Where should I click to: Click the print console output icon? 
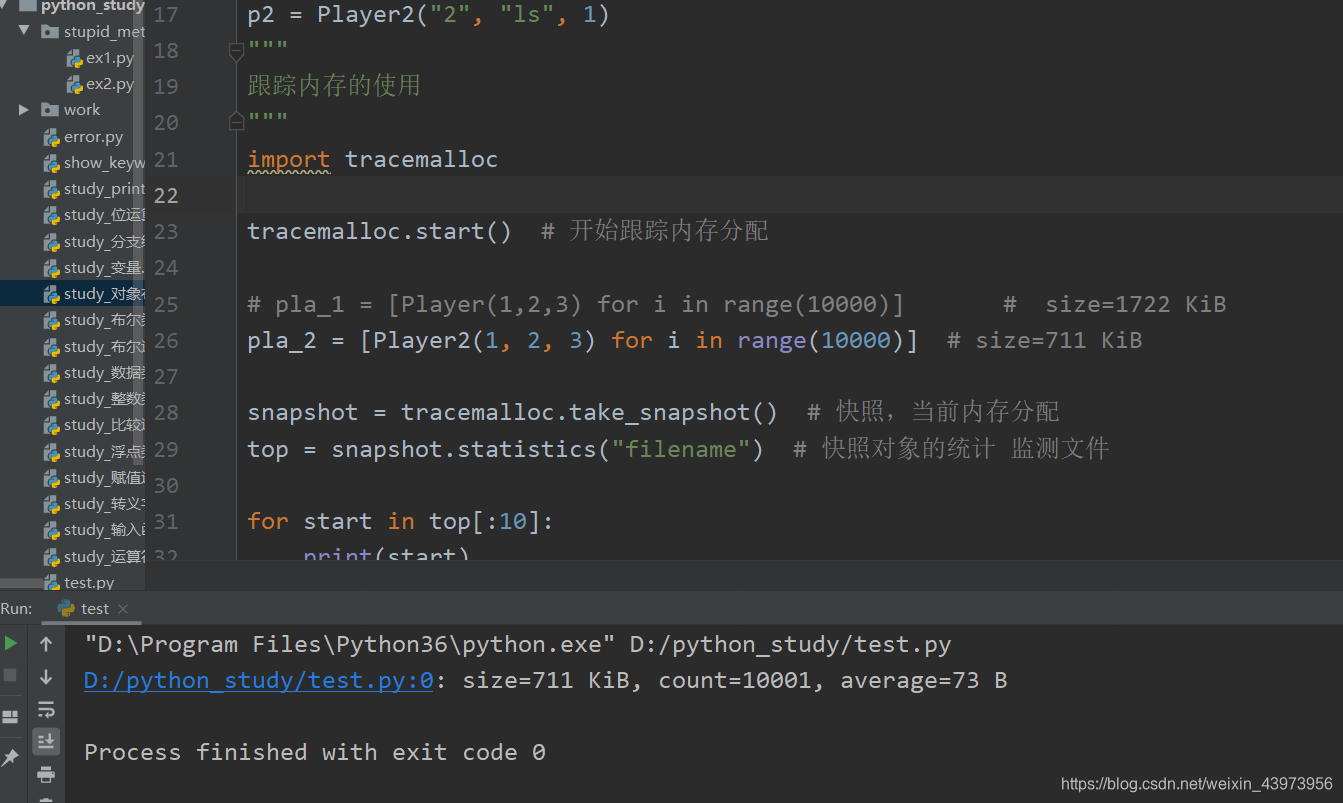[46, 774]
